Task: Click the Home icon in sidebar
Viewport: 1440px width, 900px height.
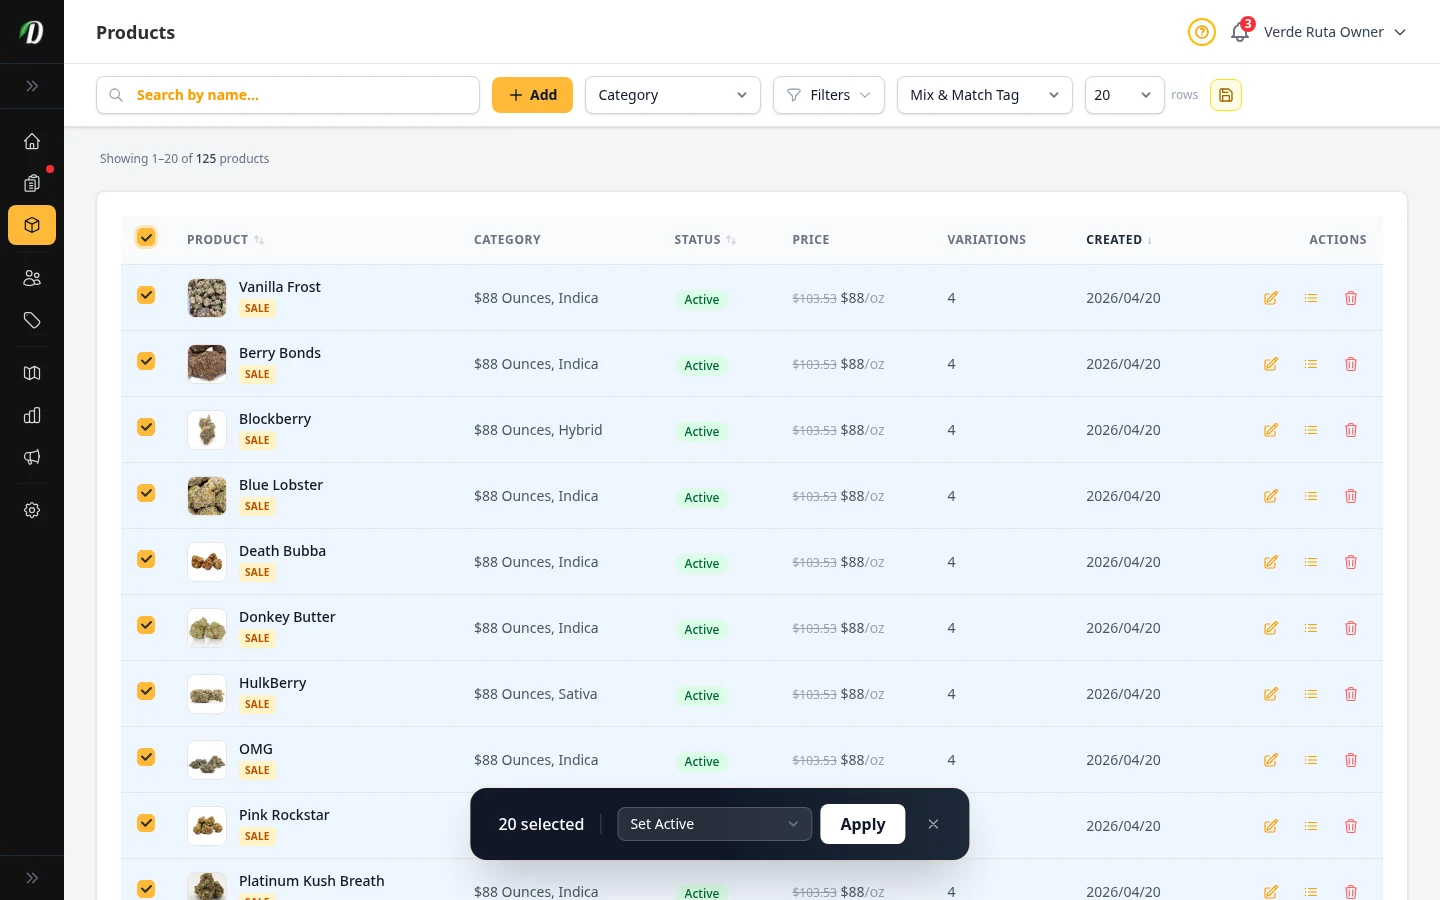Action: [32, 141]
